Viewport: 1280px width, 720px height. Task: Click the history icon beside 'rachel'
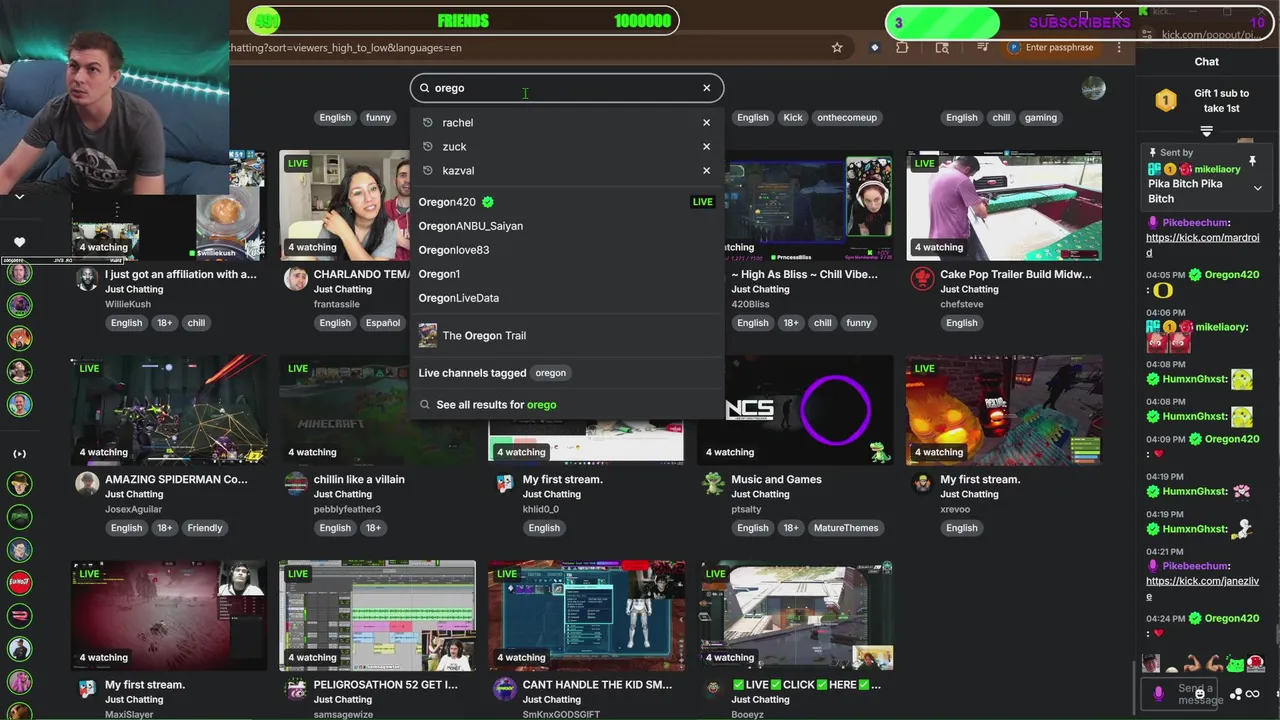click(428, 123)
